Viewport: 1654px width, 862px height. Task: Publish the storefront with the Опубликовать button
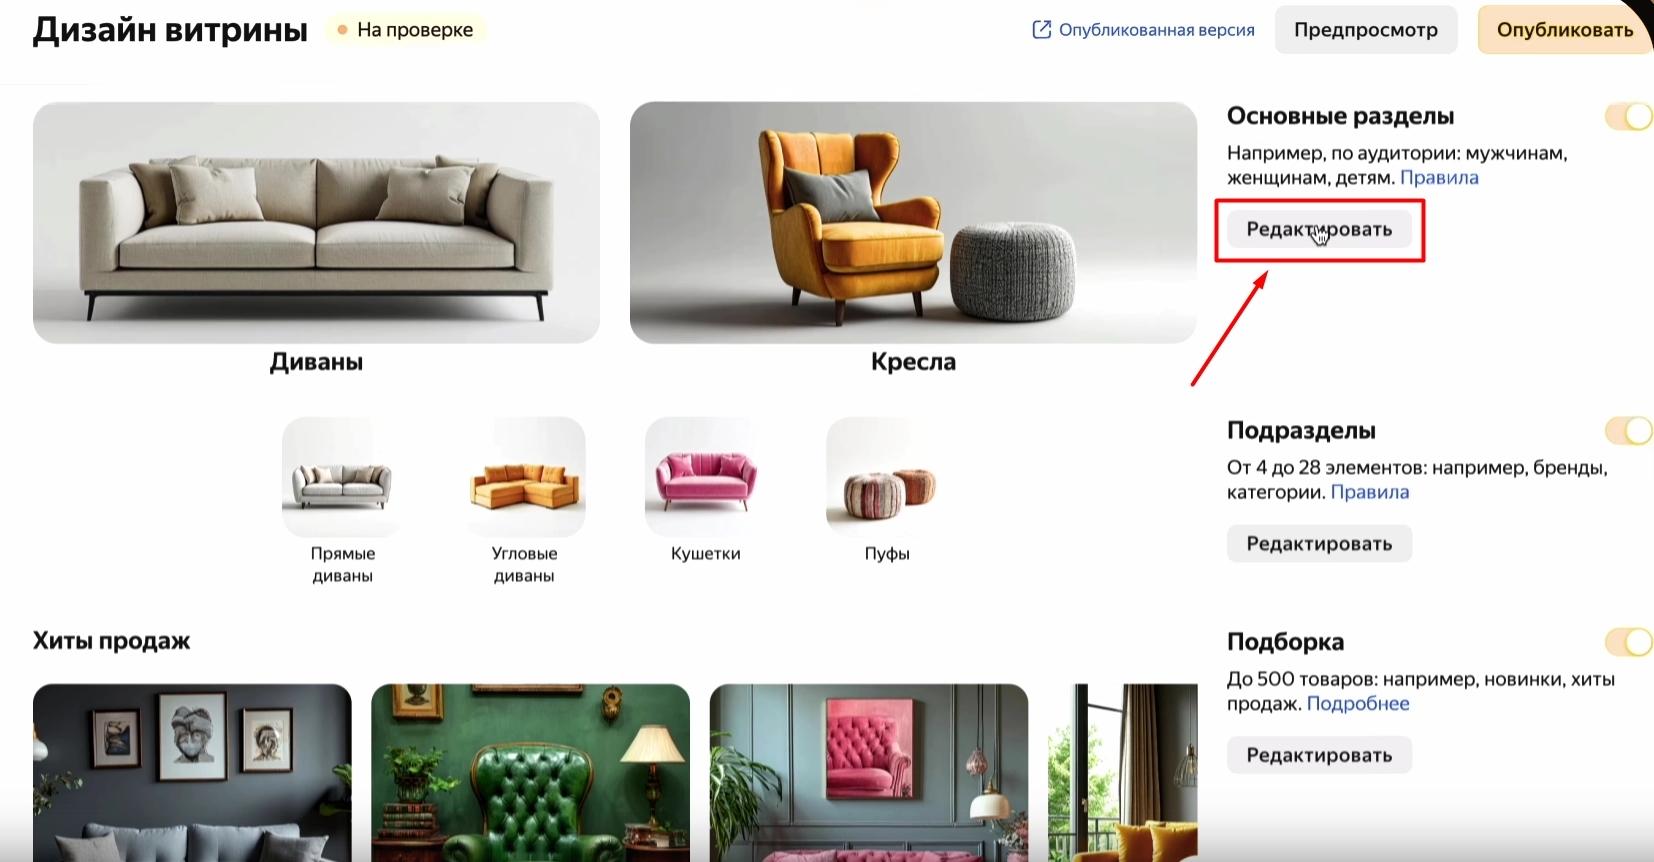pyautogui.click(x=1565, y=30)
